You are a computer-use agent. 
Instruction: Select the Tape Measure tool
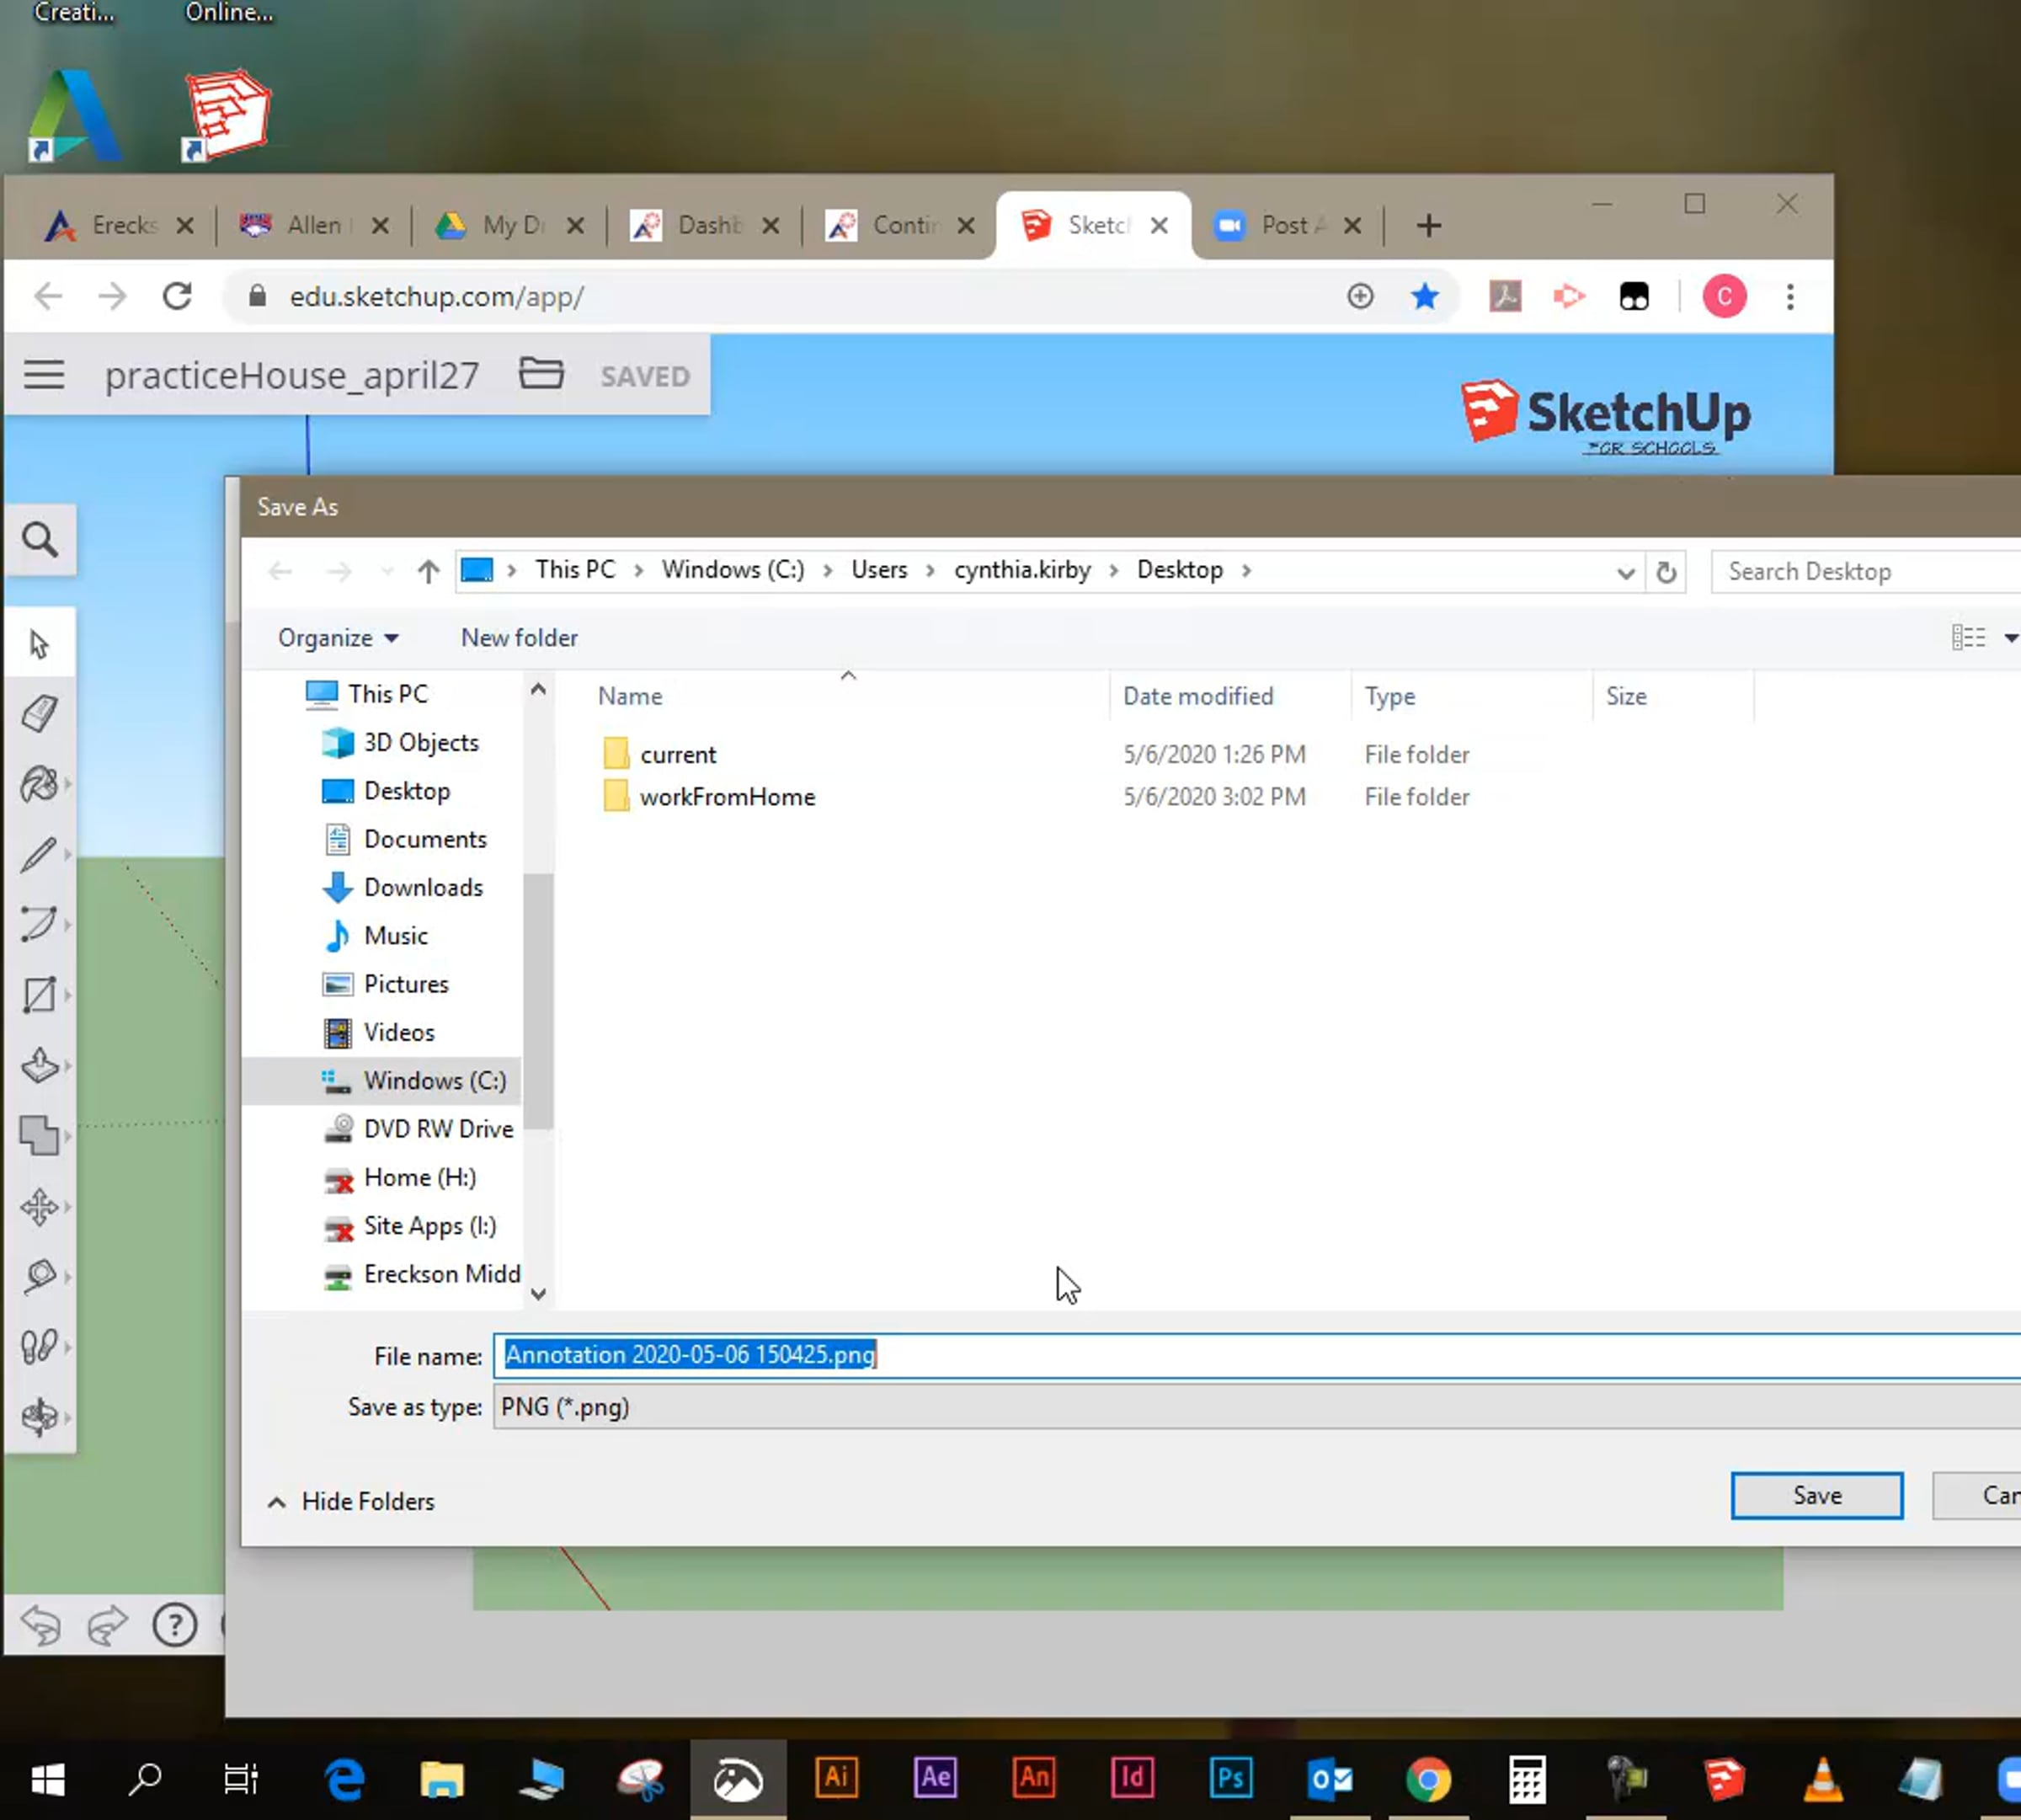point(39,1277)
